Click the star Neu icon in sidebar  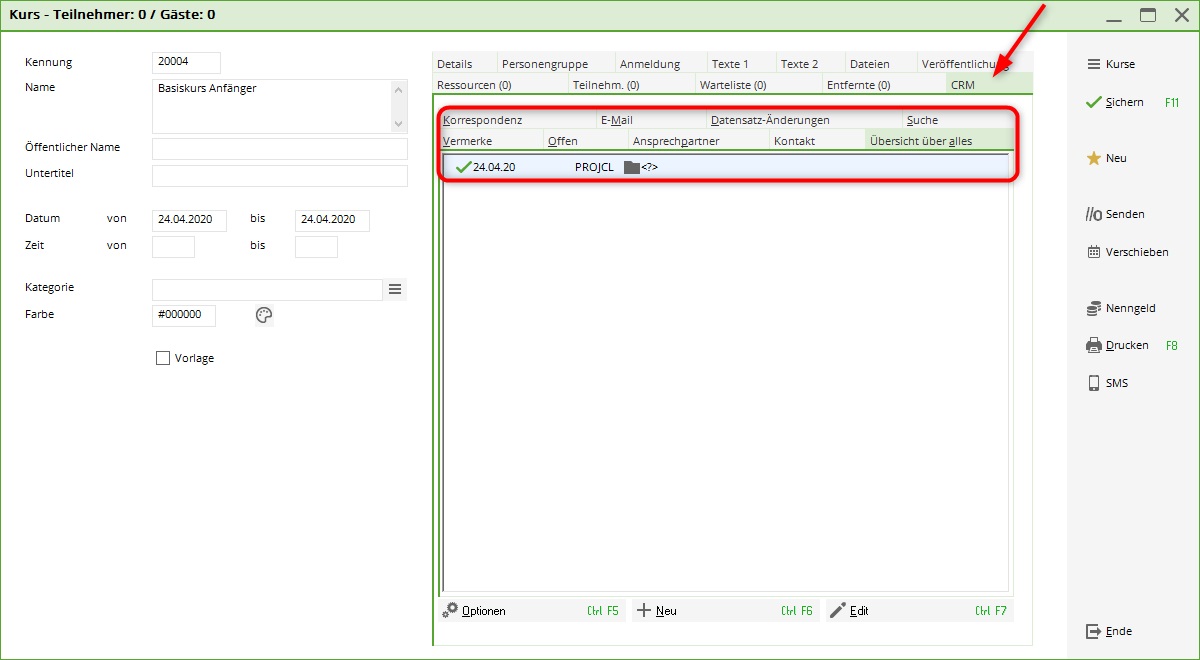(1093, 158)
